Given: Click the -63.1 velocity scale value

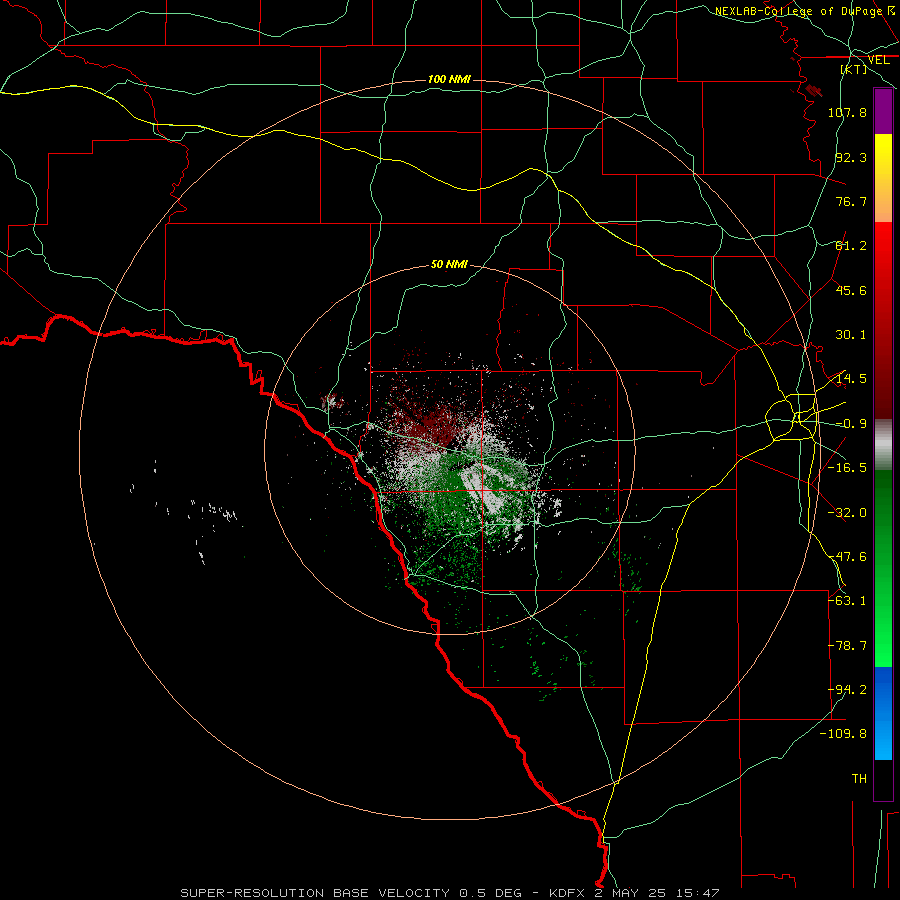Looking at the screenshot, I should (847, 601).
